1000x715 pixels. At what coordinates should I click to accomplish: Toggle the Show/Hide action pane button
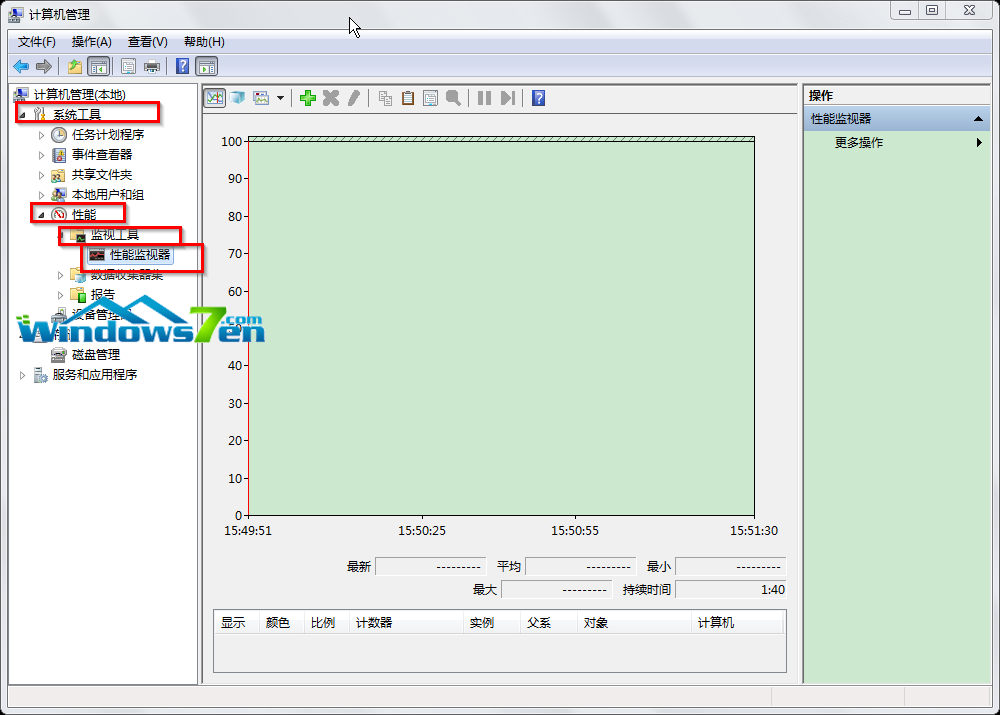click(x=207, y=67)
